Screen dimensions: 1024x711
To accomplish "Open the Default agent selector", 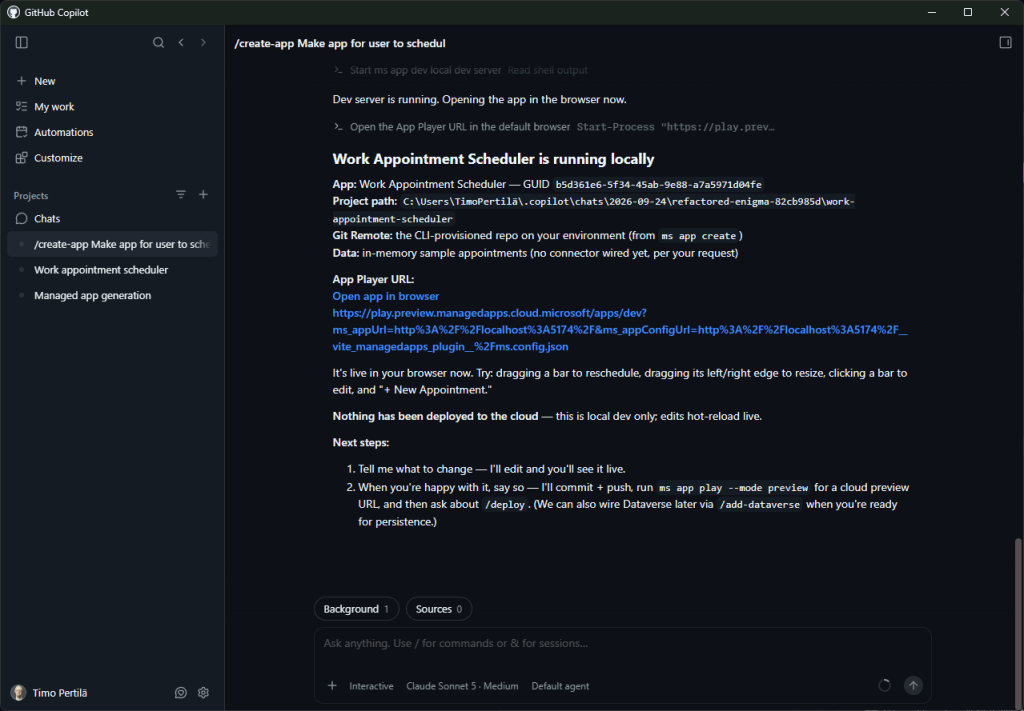I will [560, 686].
